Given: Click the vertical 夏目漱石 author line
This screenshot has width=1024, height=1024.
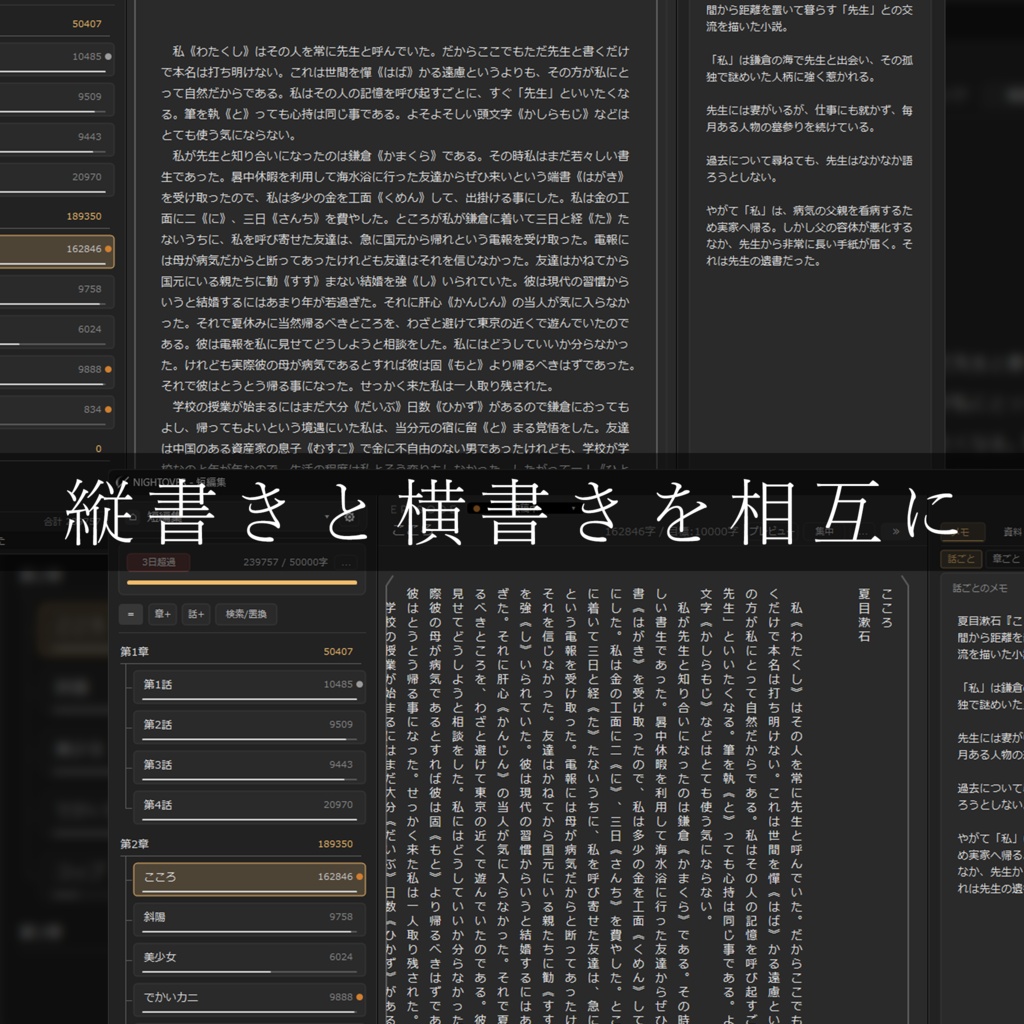Looking at the screenshot, I should click(864, 615).
